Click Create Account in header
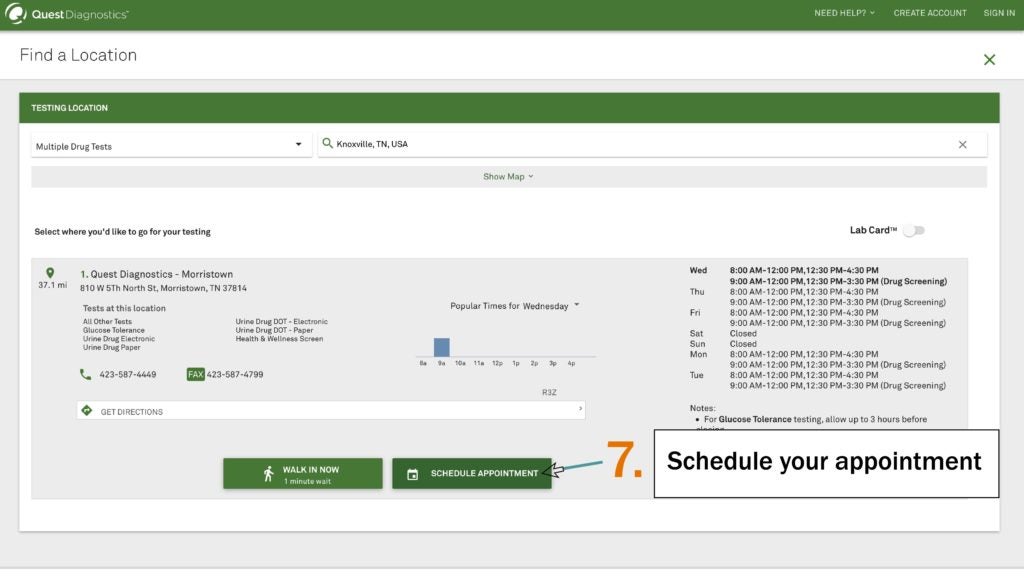Screen dimensions: 1024x576 930,13
